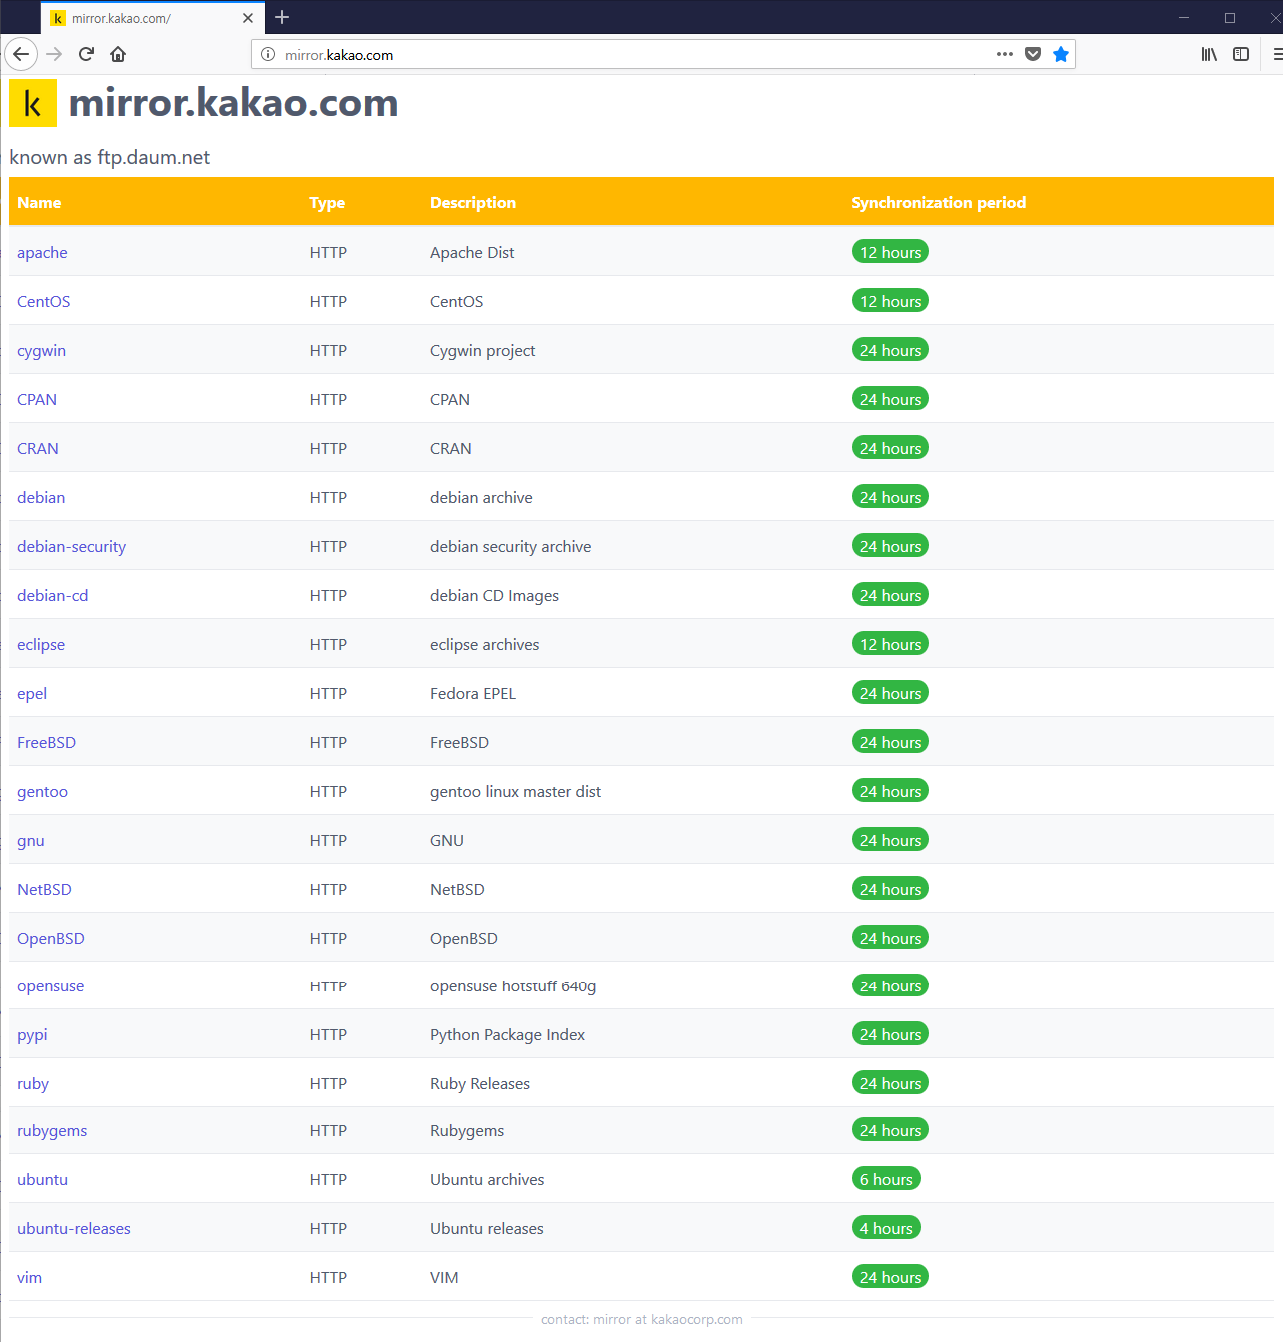
Task: Open the ubuntu-releases mirror link
Action: [x=74, y=1228]
